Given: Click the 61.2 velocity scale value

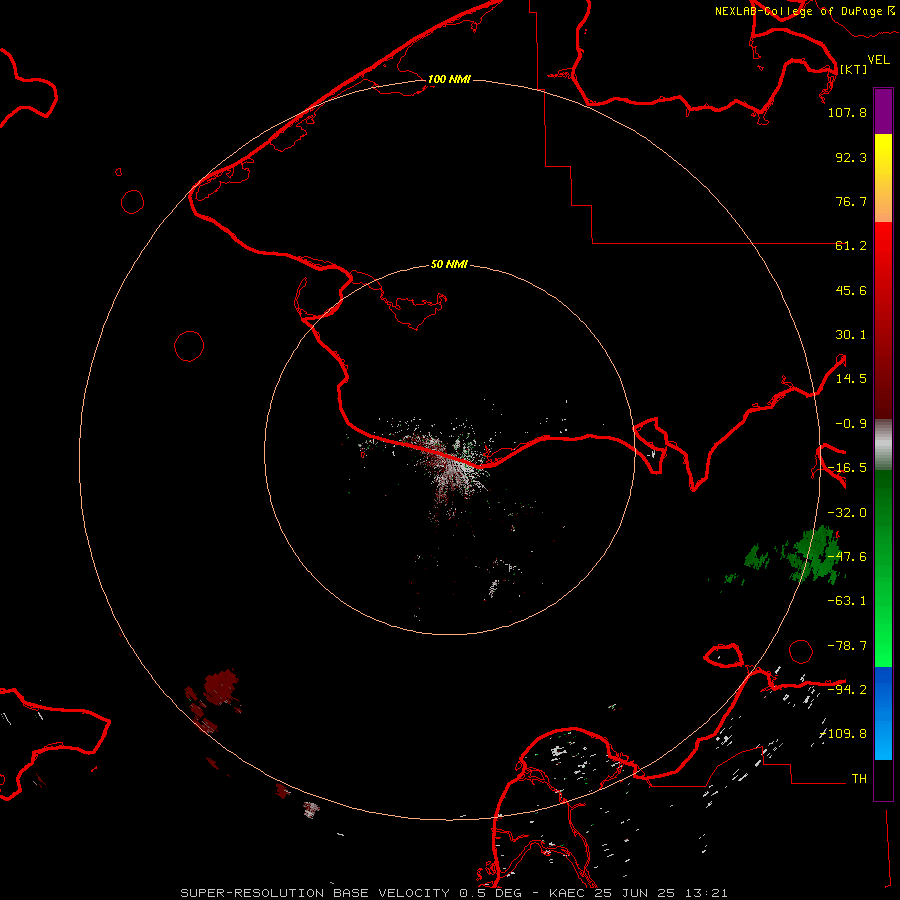Looking at the screenshot, I should 851,246.
